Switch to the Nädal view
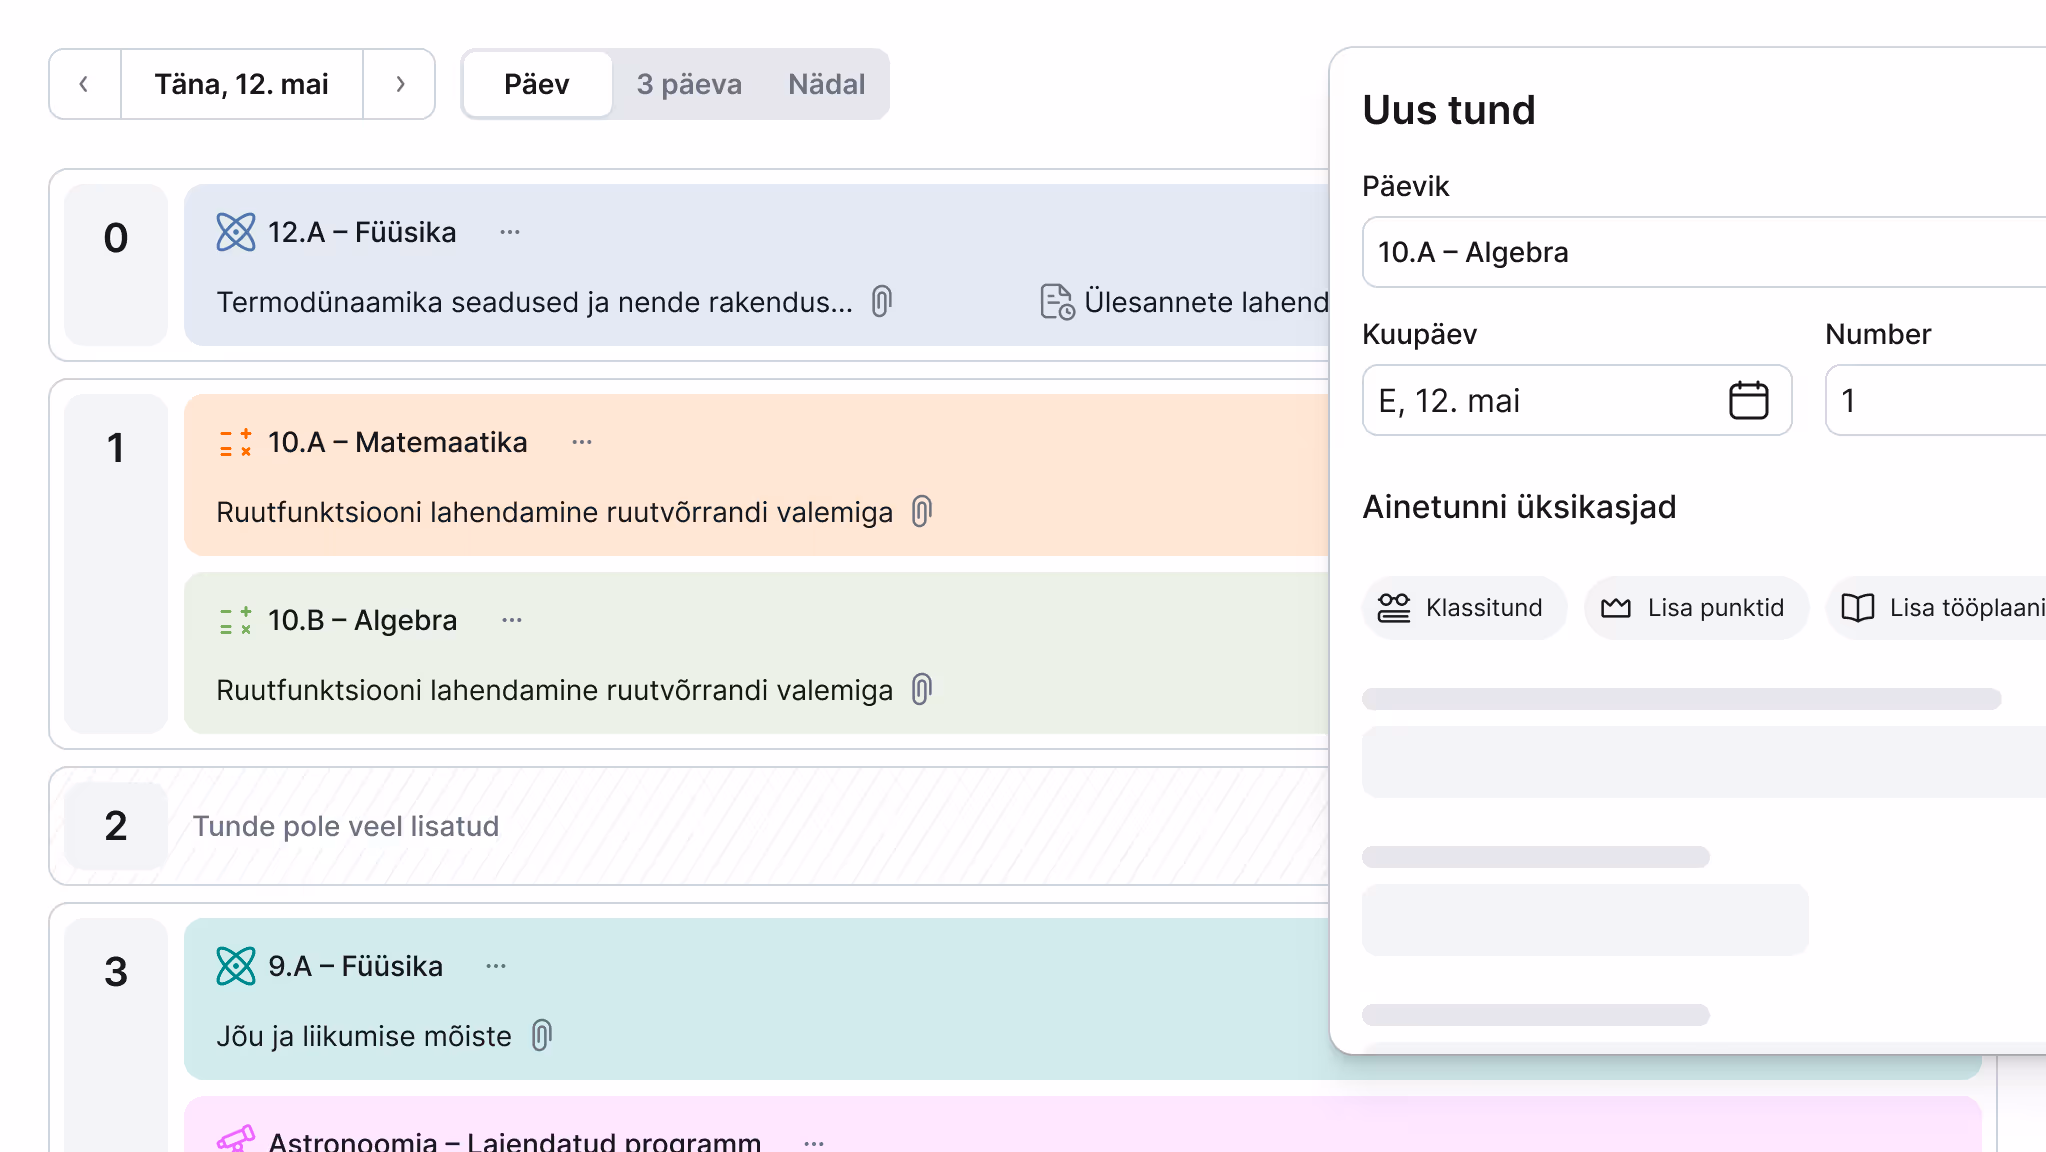Image resolution: width=2046 pixels, height=1152 pixels. 826,84
